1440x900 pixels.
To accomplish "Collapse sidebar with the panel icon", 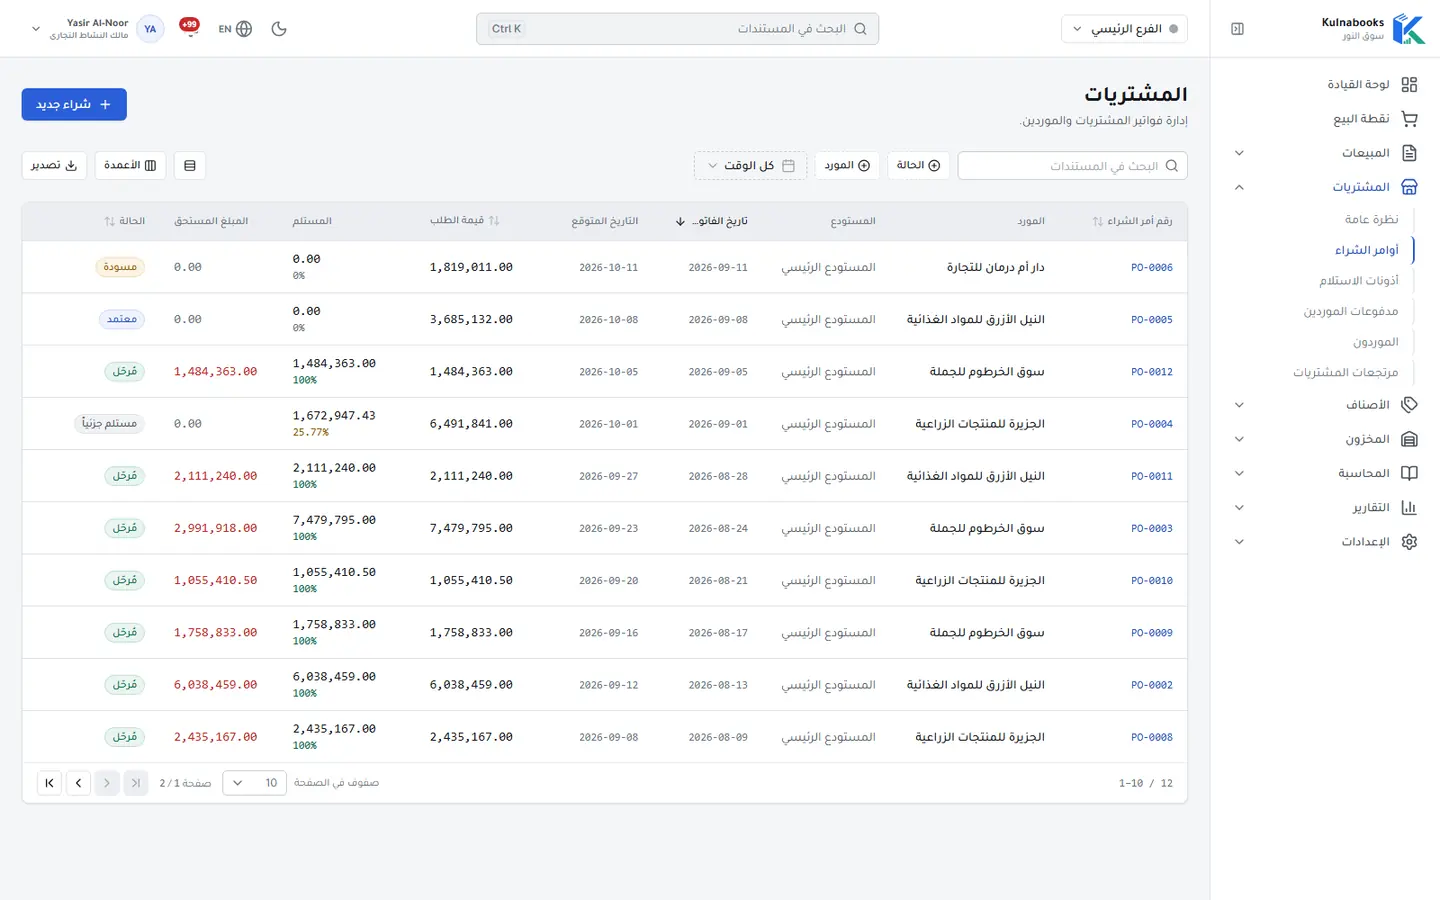I will 1237,29.
